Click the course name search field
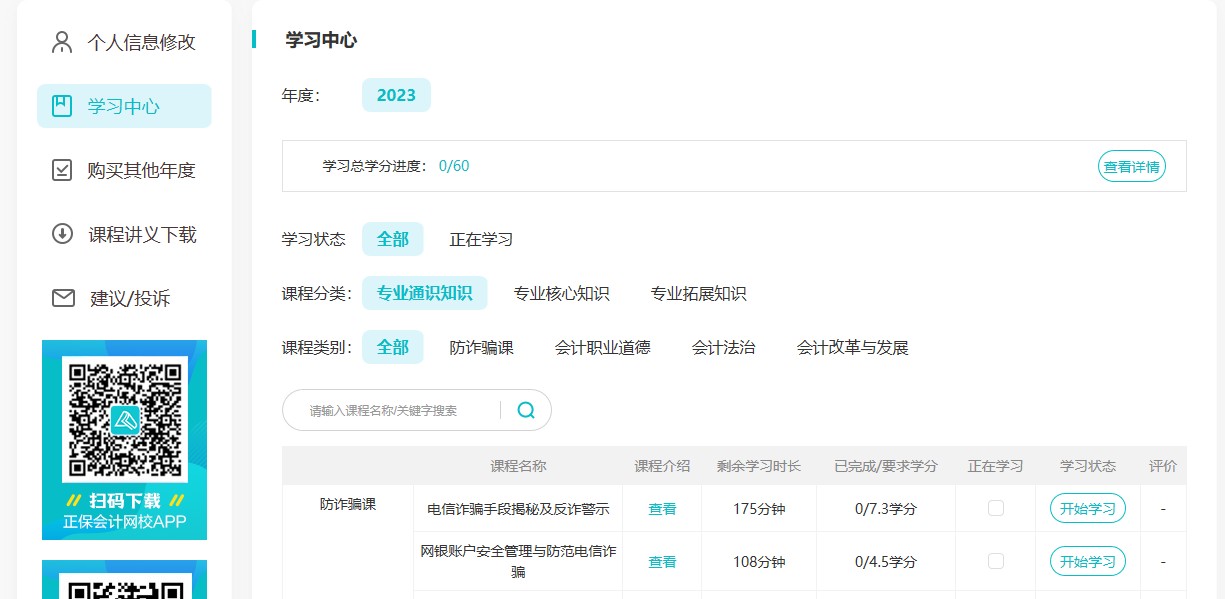The image size is (1225, 599). (x=400, y=410)
